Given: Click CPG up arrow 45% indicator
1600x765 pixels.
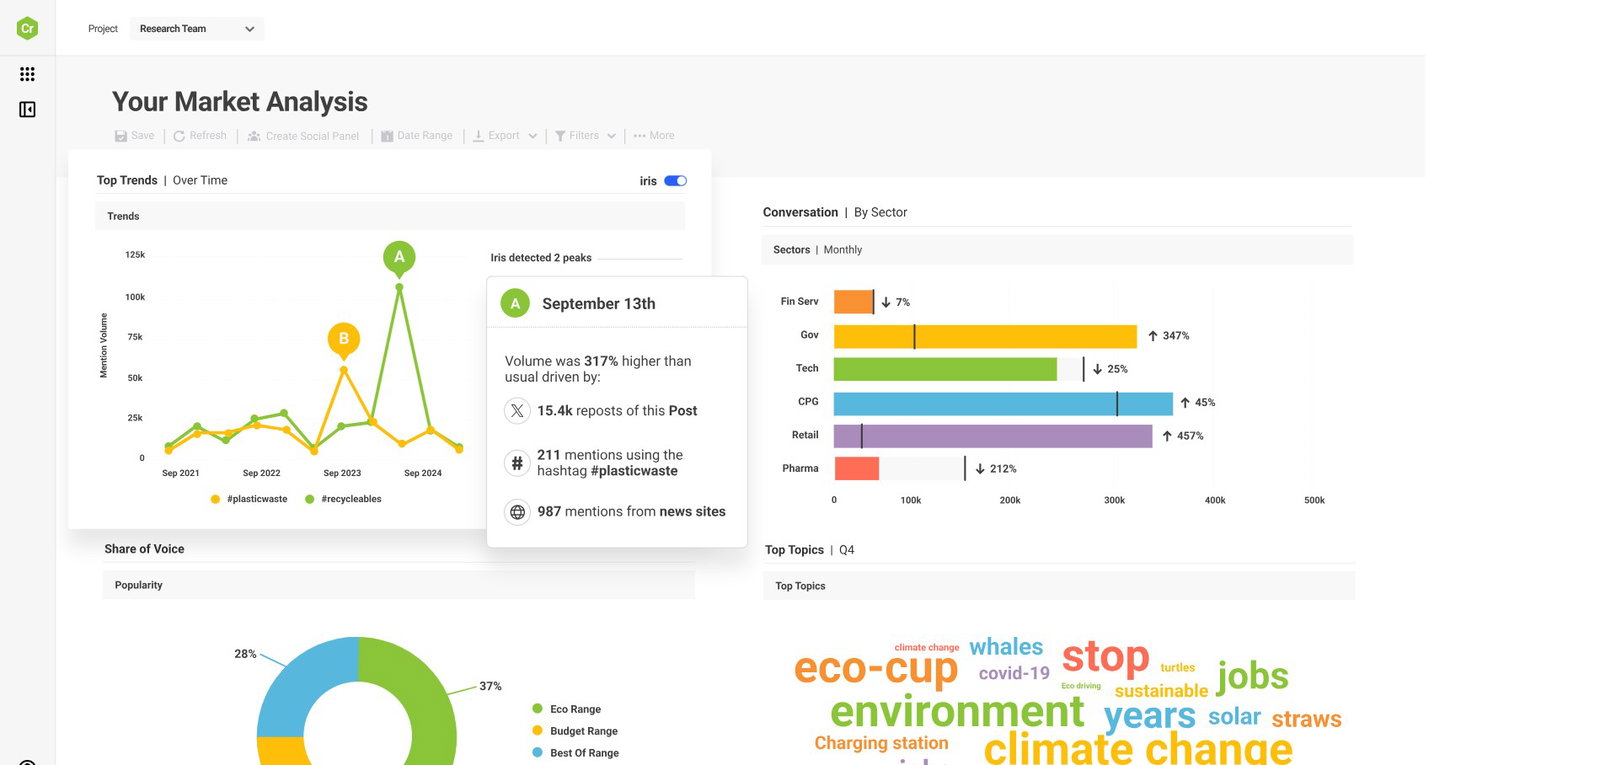Looking at the screenshot, I should [1197, 403].
